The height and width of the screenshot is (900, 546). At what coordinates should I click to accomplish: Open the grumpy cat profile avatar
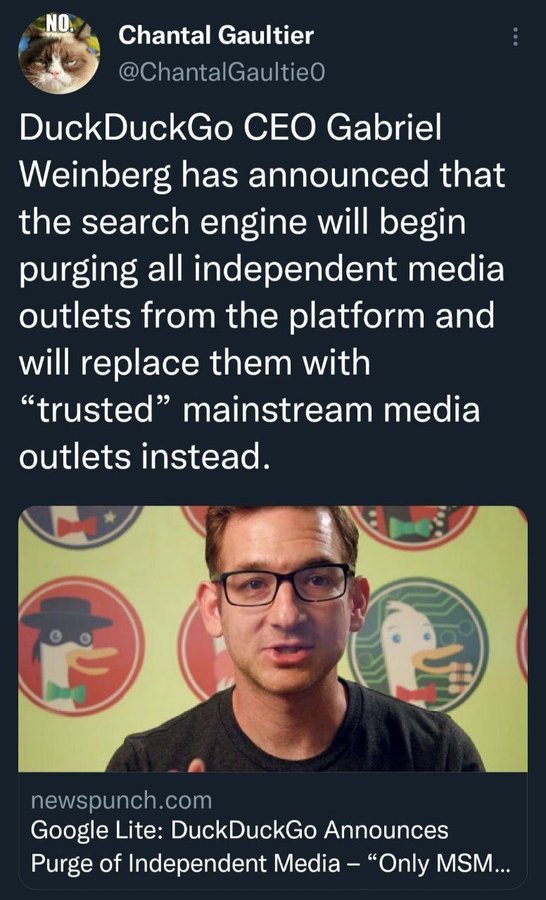tap(59, 53)
